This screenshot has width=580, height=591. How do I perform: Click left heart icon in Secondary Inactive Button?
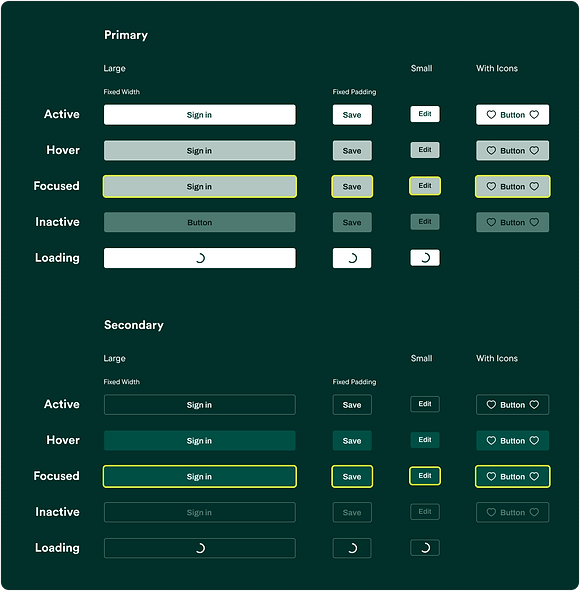pos(491,512)
